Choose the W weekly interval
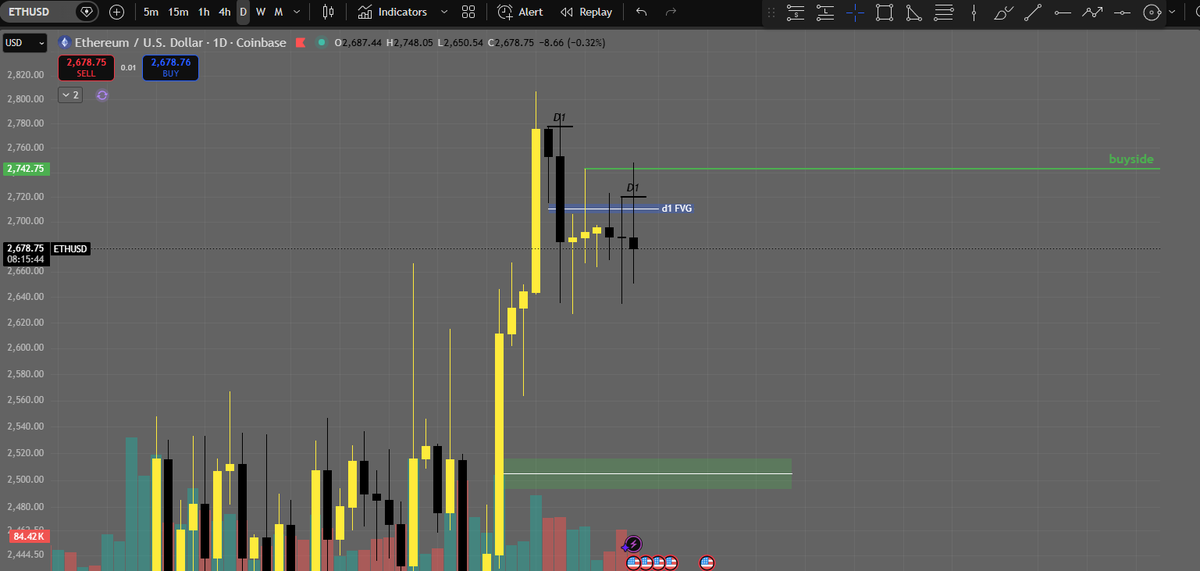The image size is (1200, 571). pyautogui.click(x=260, y=12)
